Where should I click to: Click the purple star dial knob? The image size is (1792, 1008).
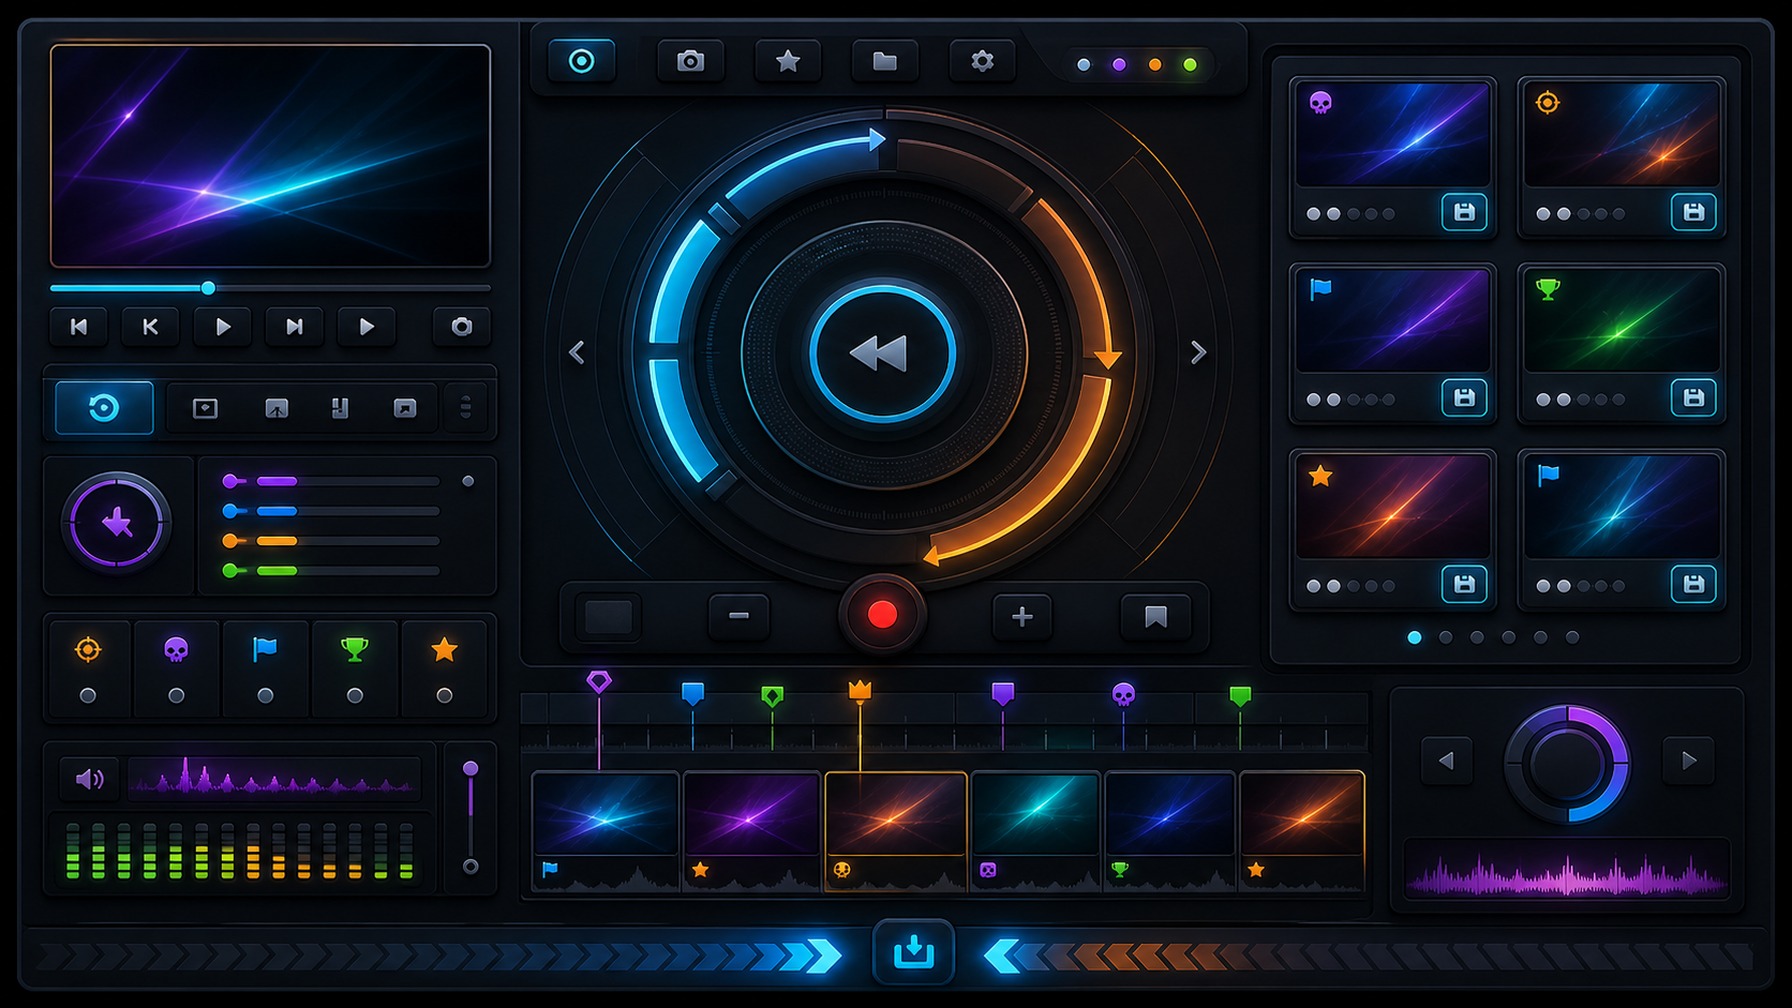click(x=117, y=523)
